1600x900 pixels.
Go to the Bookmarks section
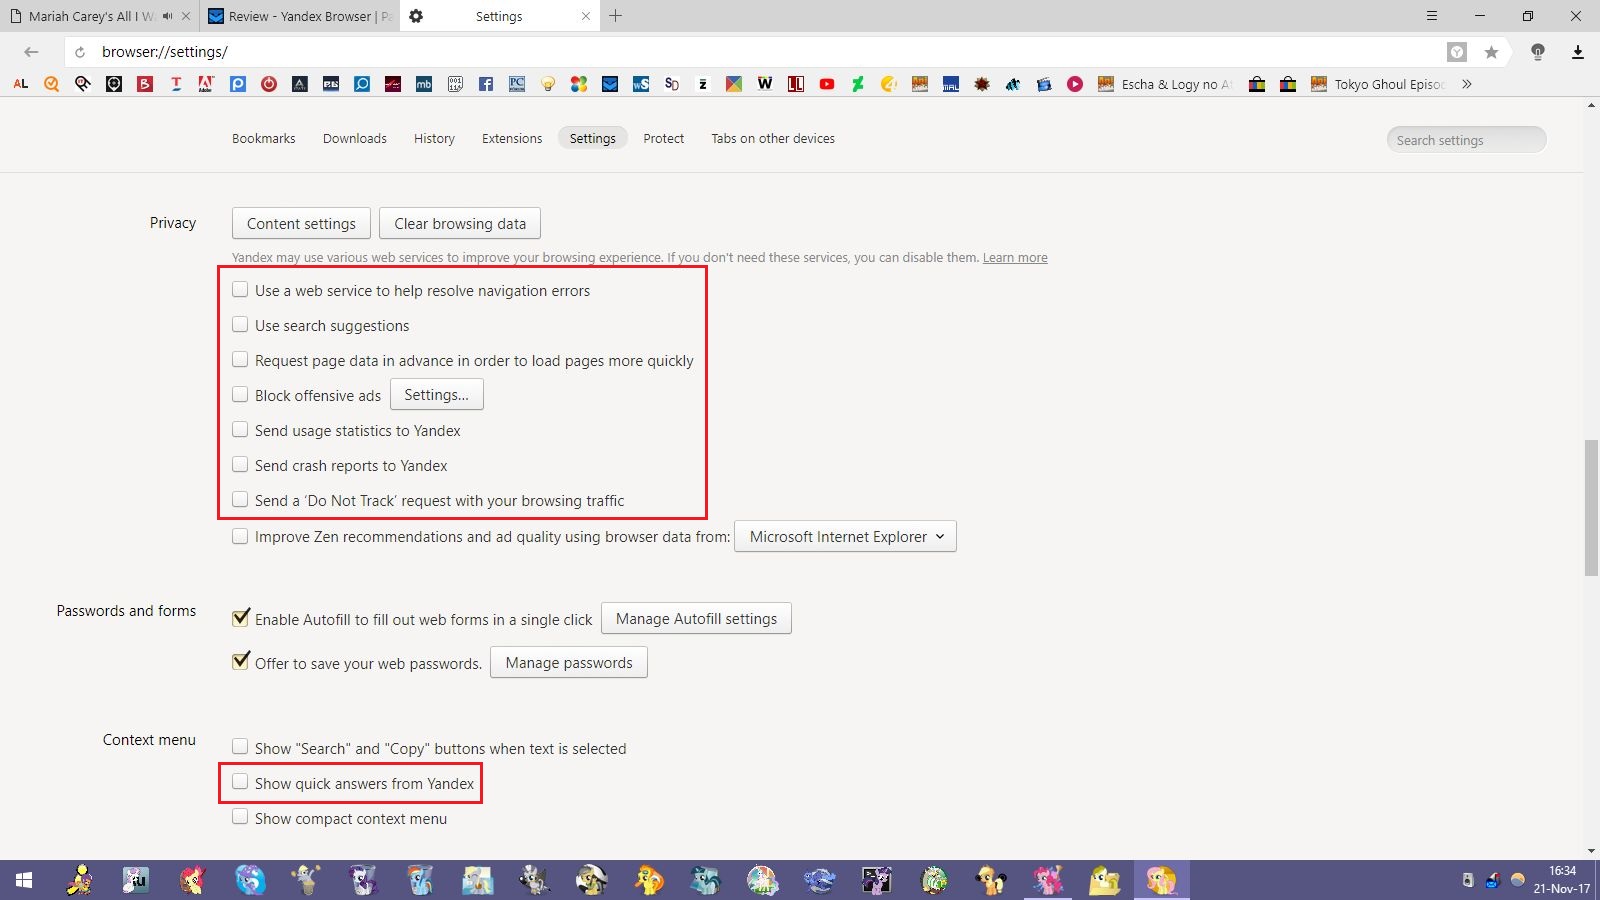[264, 138]
